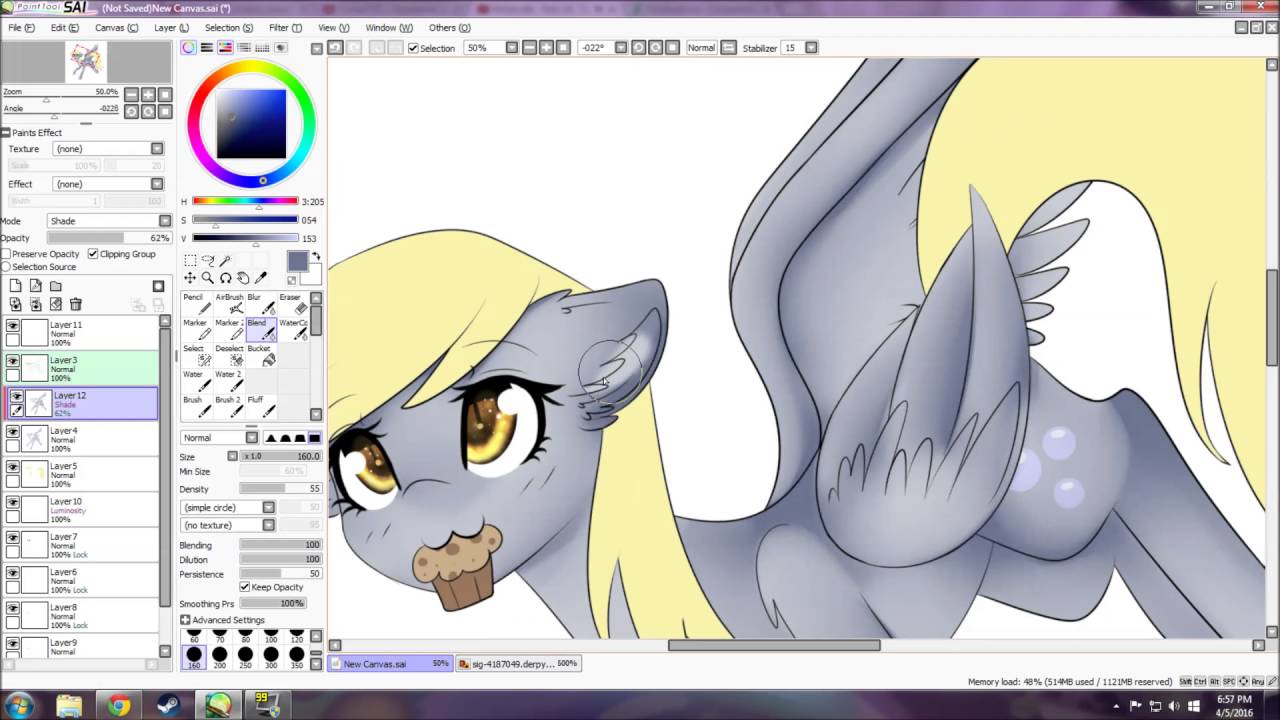Screen dimensions: 1280x720
Task: Select the Blur tool
Action: click(261, 304)
